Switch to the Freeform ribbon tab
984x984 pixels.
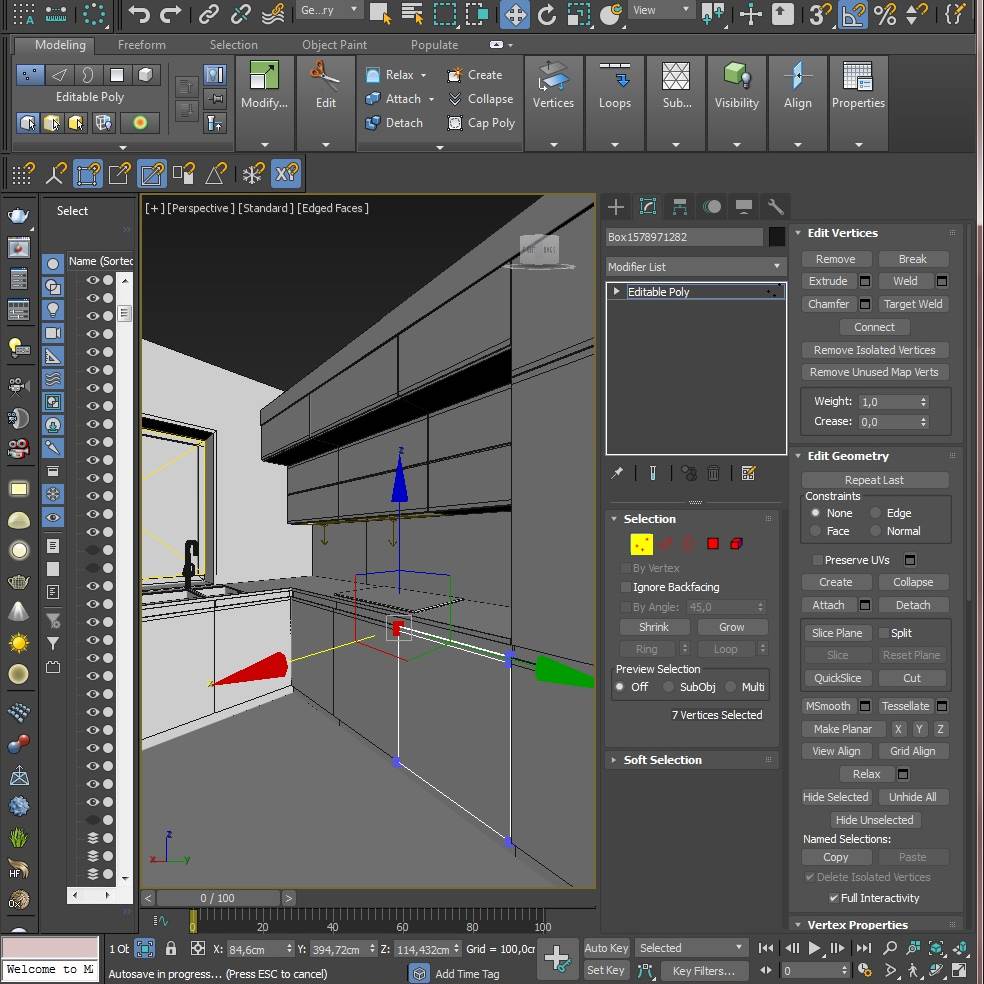coord(142,45)
